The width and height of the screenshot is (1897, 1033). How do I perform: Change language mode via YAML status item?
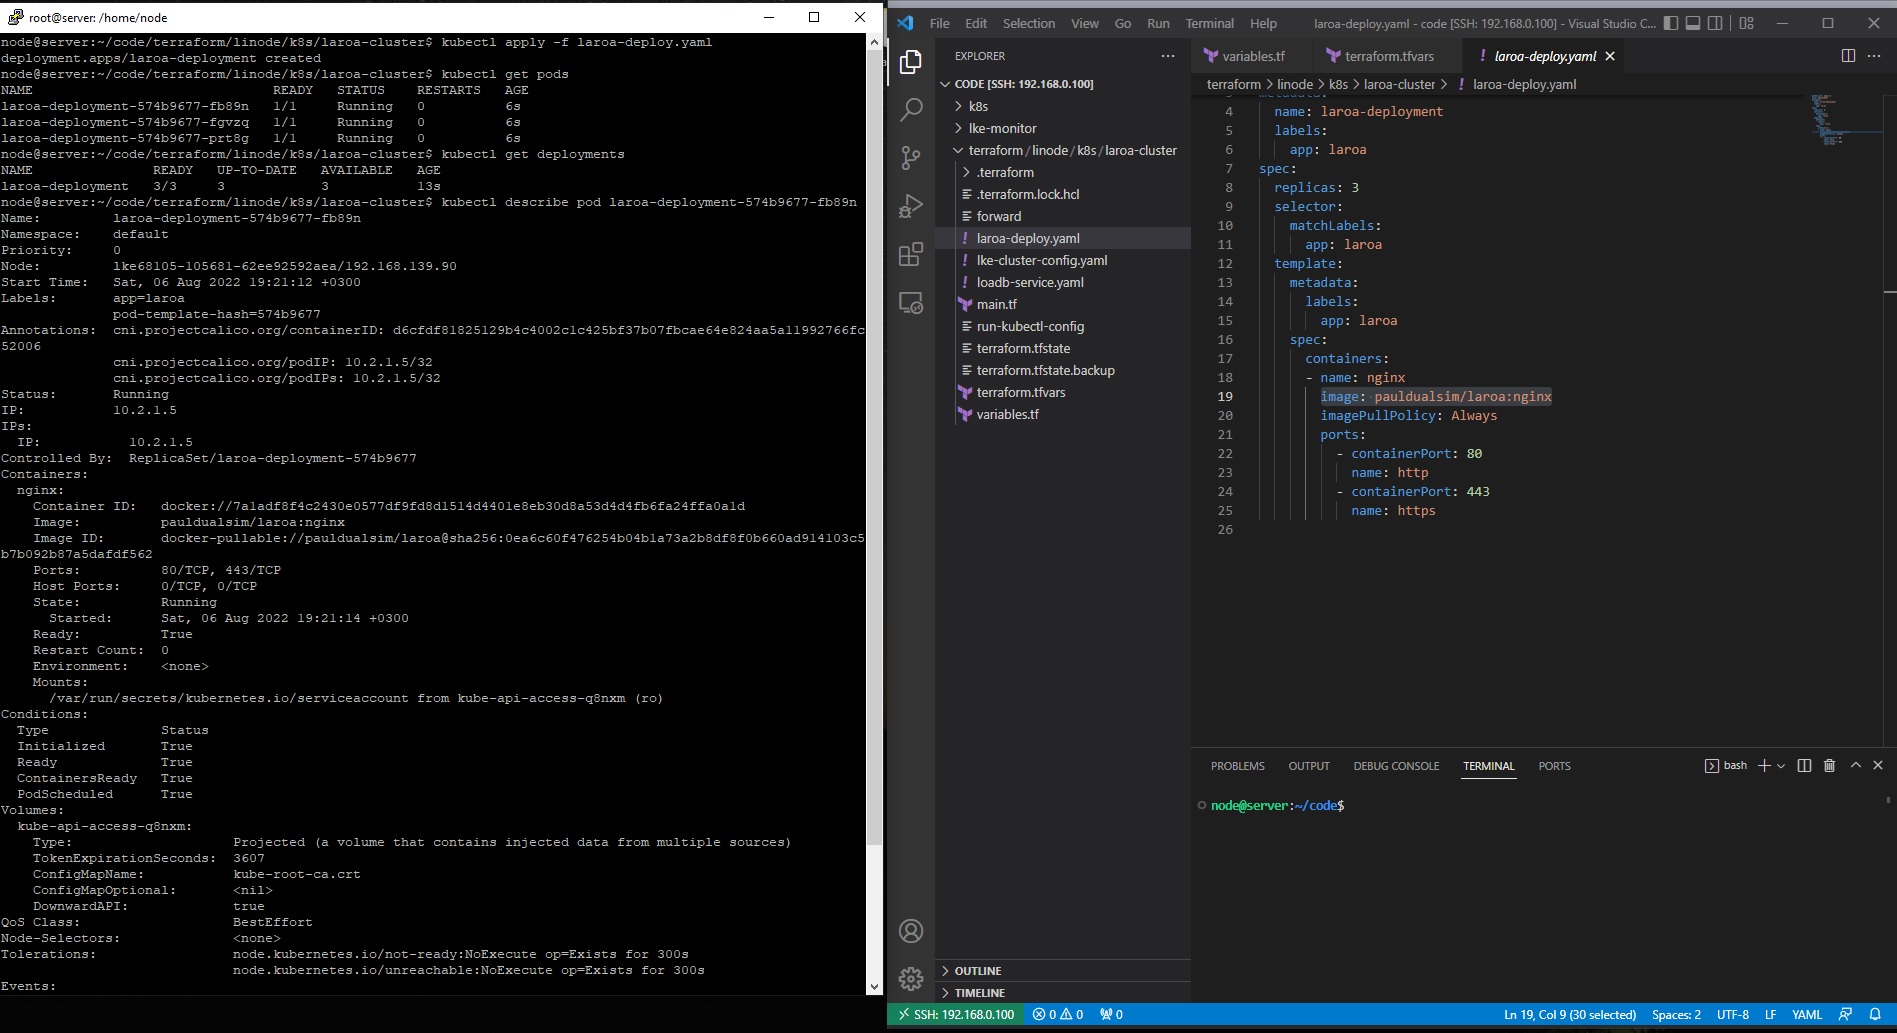pos(1806,1014)
